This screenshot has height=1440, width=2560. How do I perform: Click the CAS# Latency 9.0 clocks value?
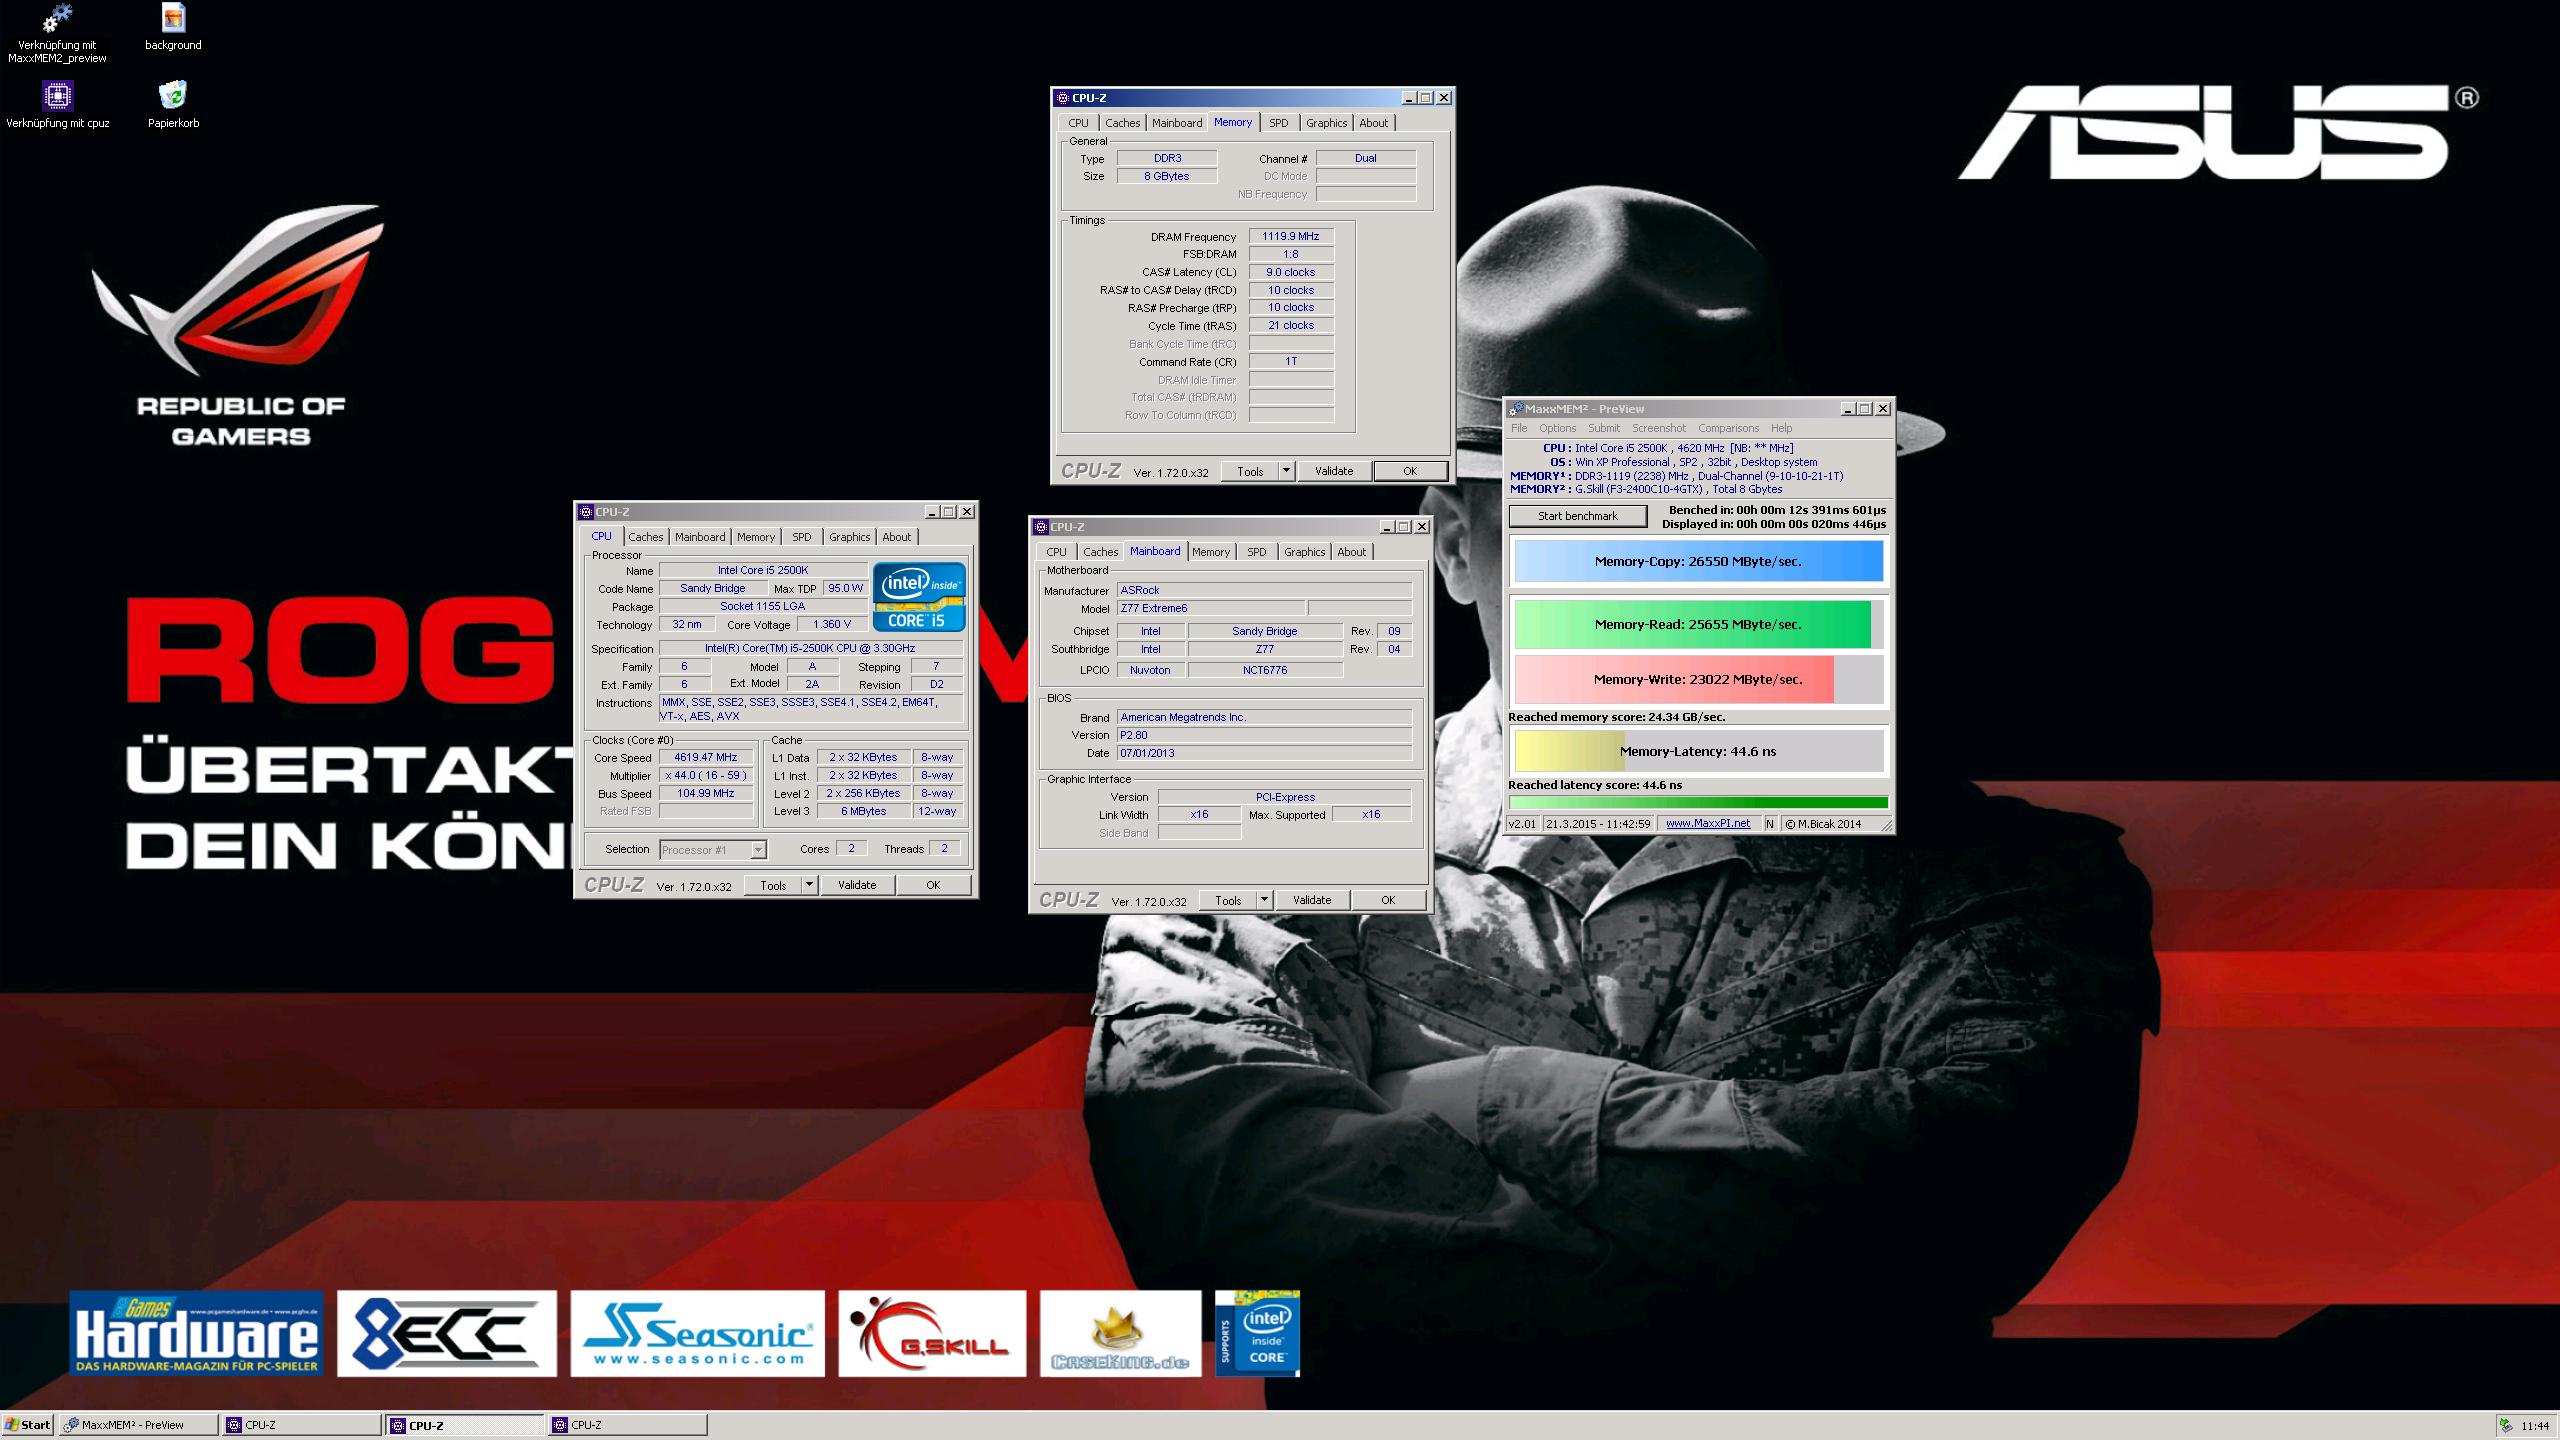click(1290, 272)
